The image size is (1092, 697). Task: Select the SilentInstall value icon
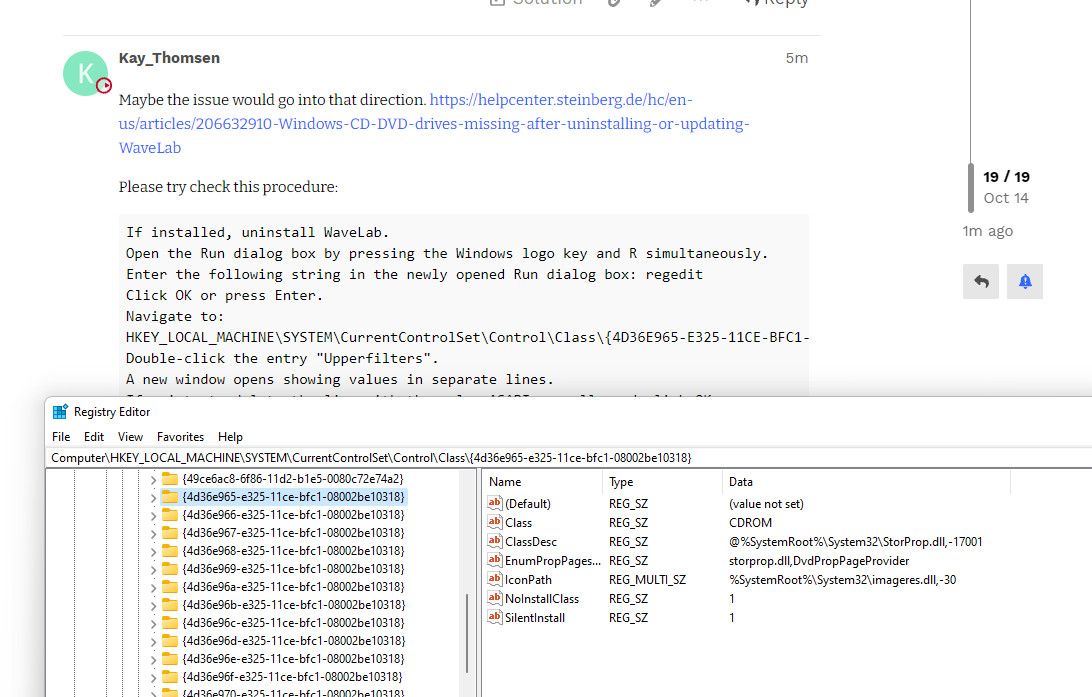coord(494,616)
